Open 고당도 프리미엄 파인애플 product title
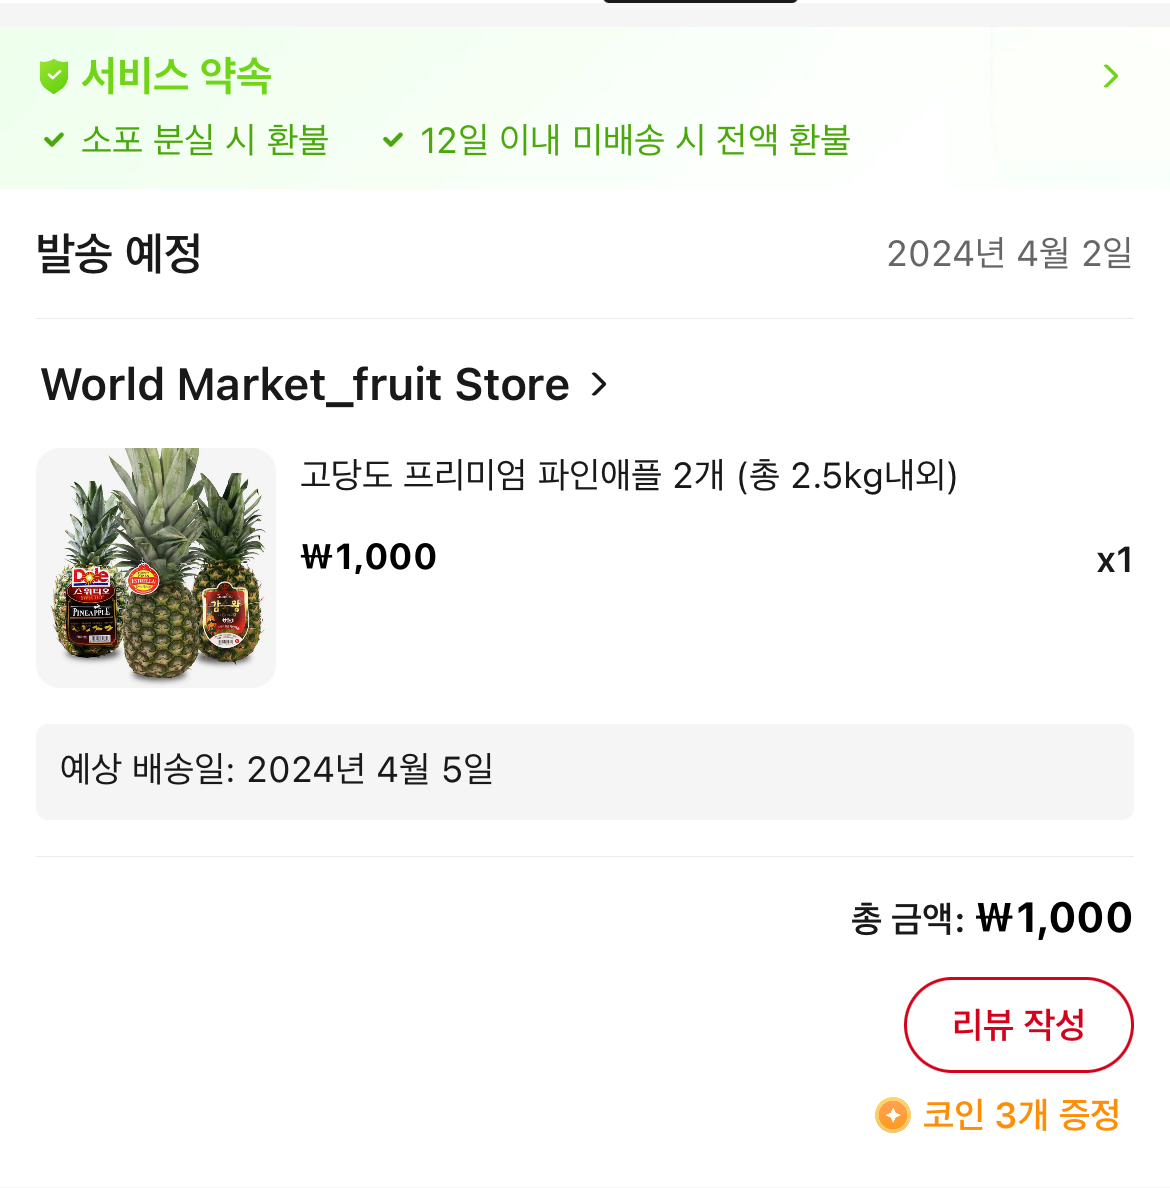 pyautogui.click(x=629, y=476)
